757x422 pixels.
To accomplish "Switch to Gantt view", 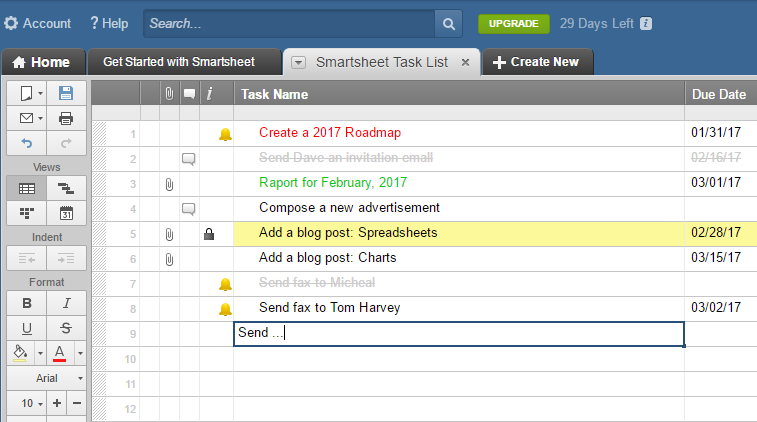I will tap(66, 188).
